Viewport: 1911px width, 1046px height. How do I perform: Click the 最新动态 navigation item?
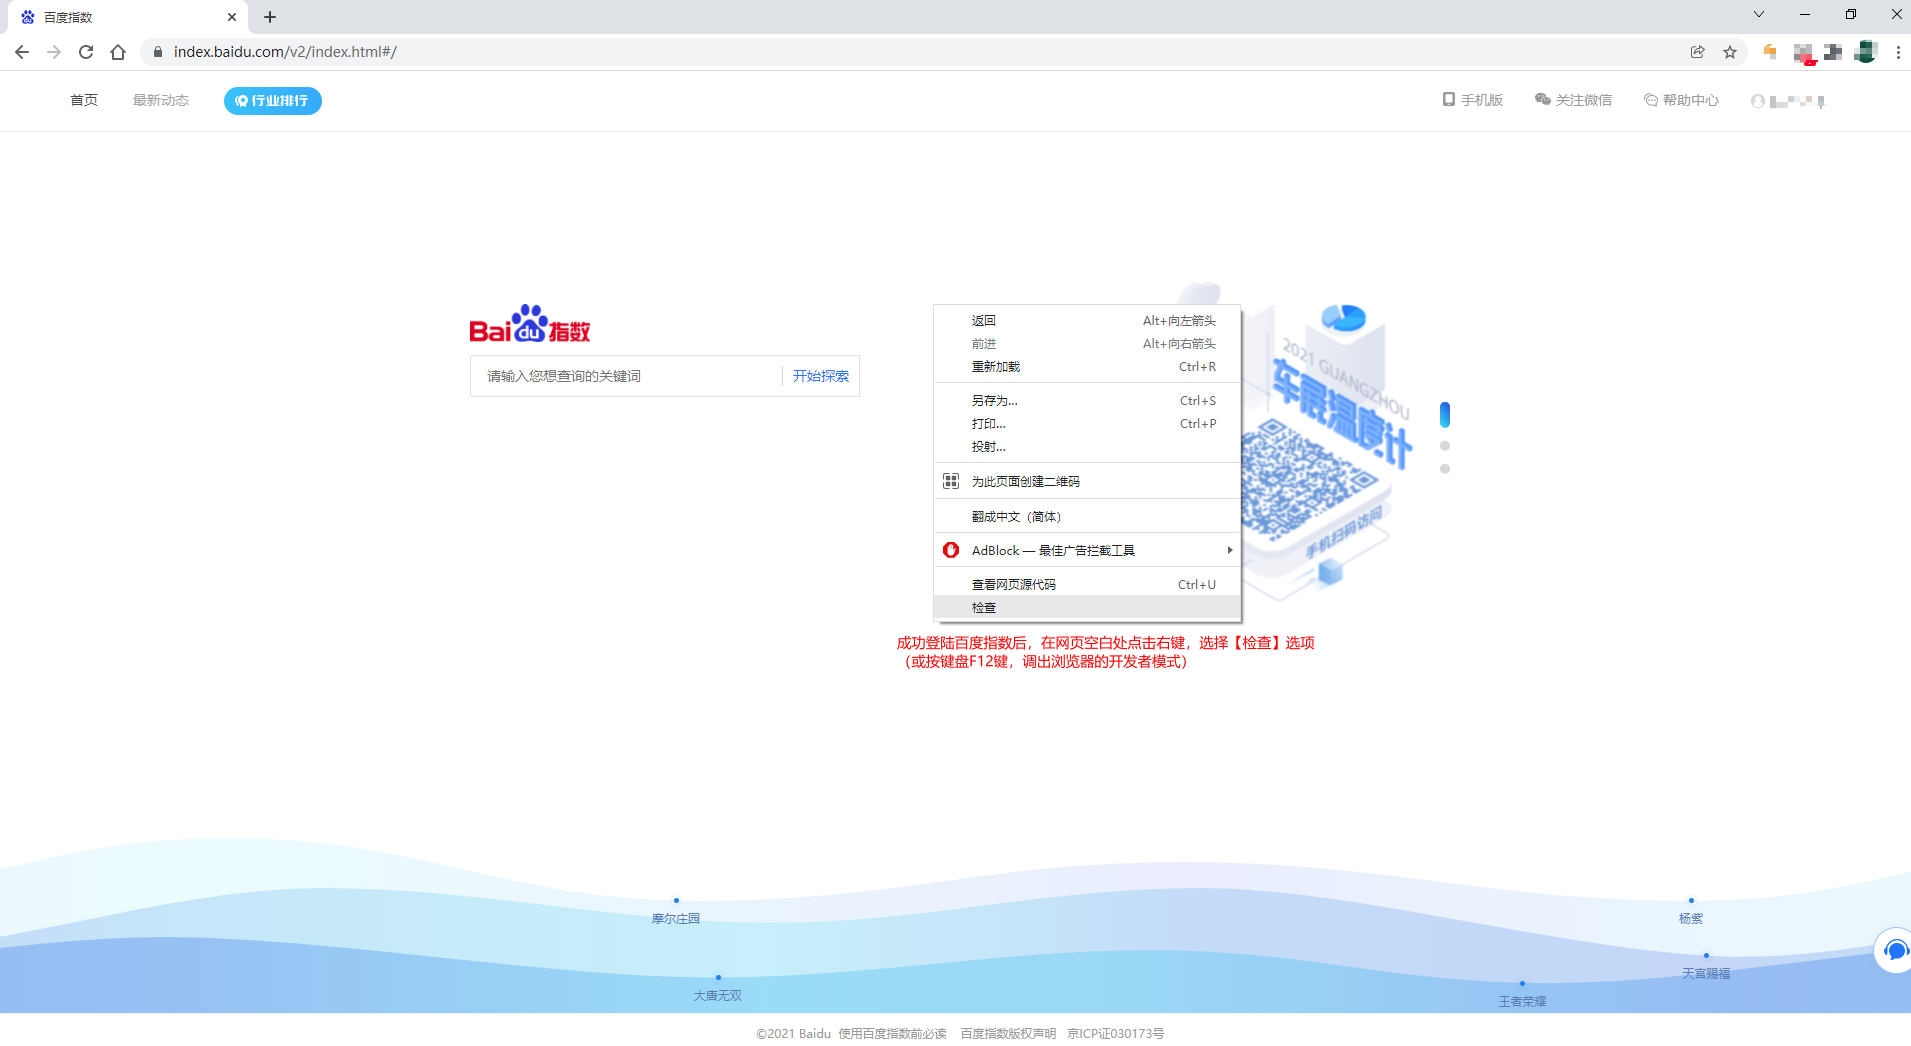coord(161,100)
